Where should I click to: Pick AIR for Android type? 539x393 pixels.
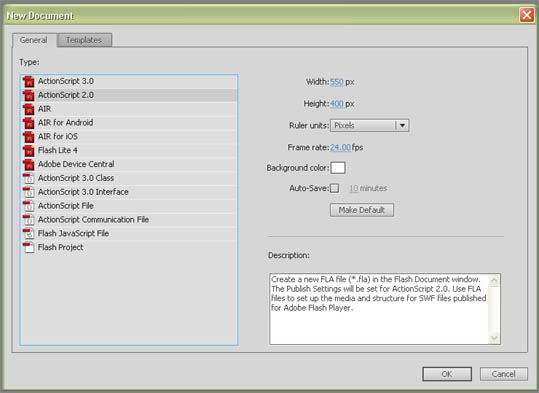129,123
